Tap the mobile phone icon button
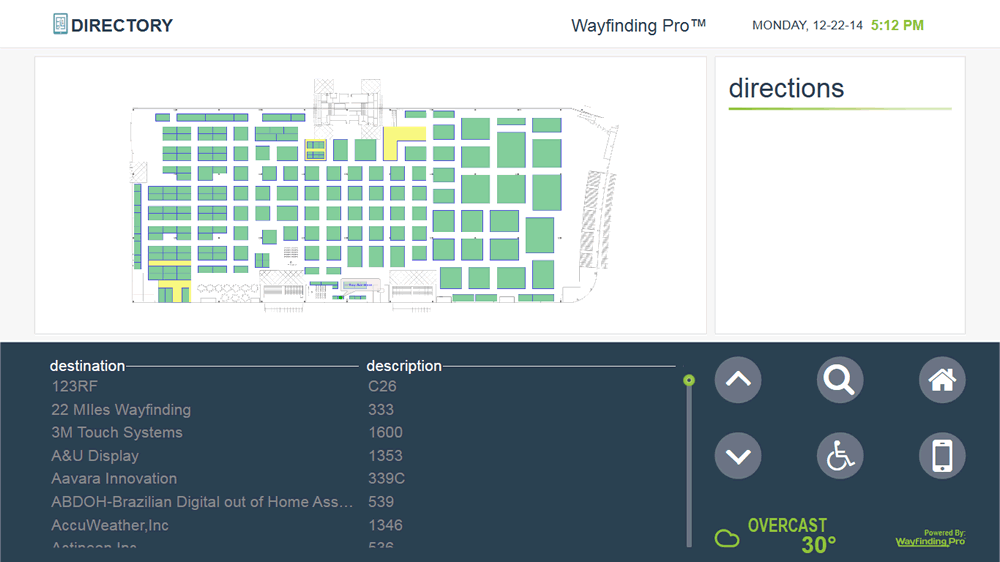1000x562 pixels. 942,457
